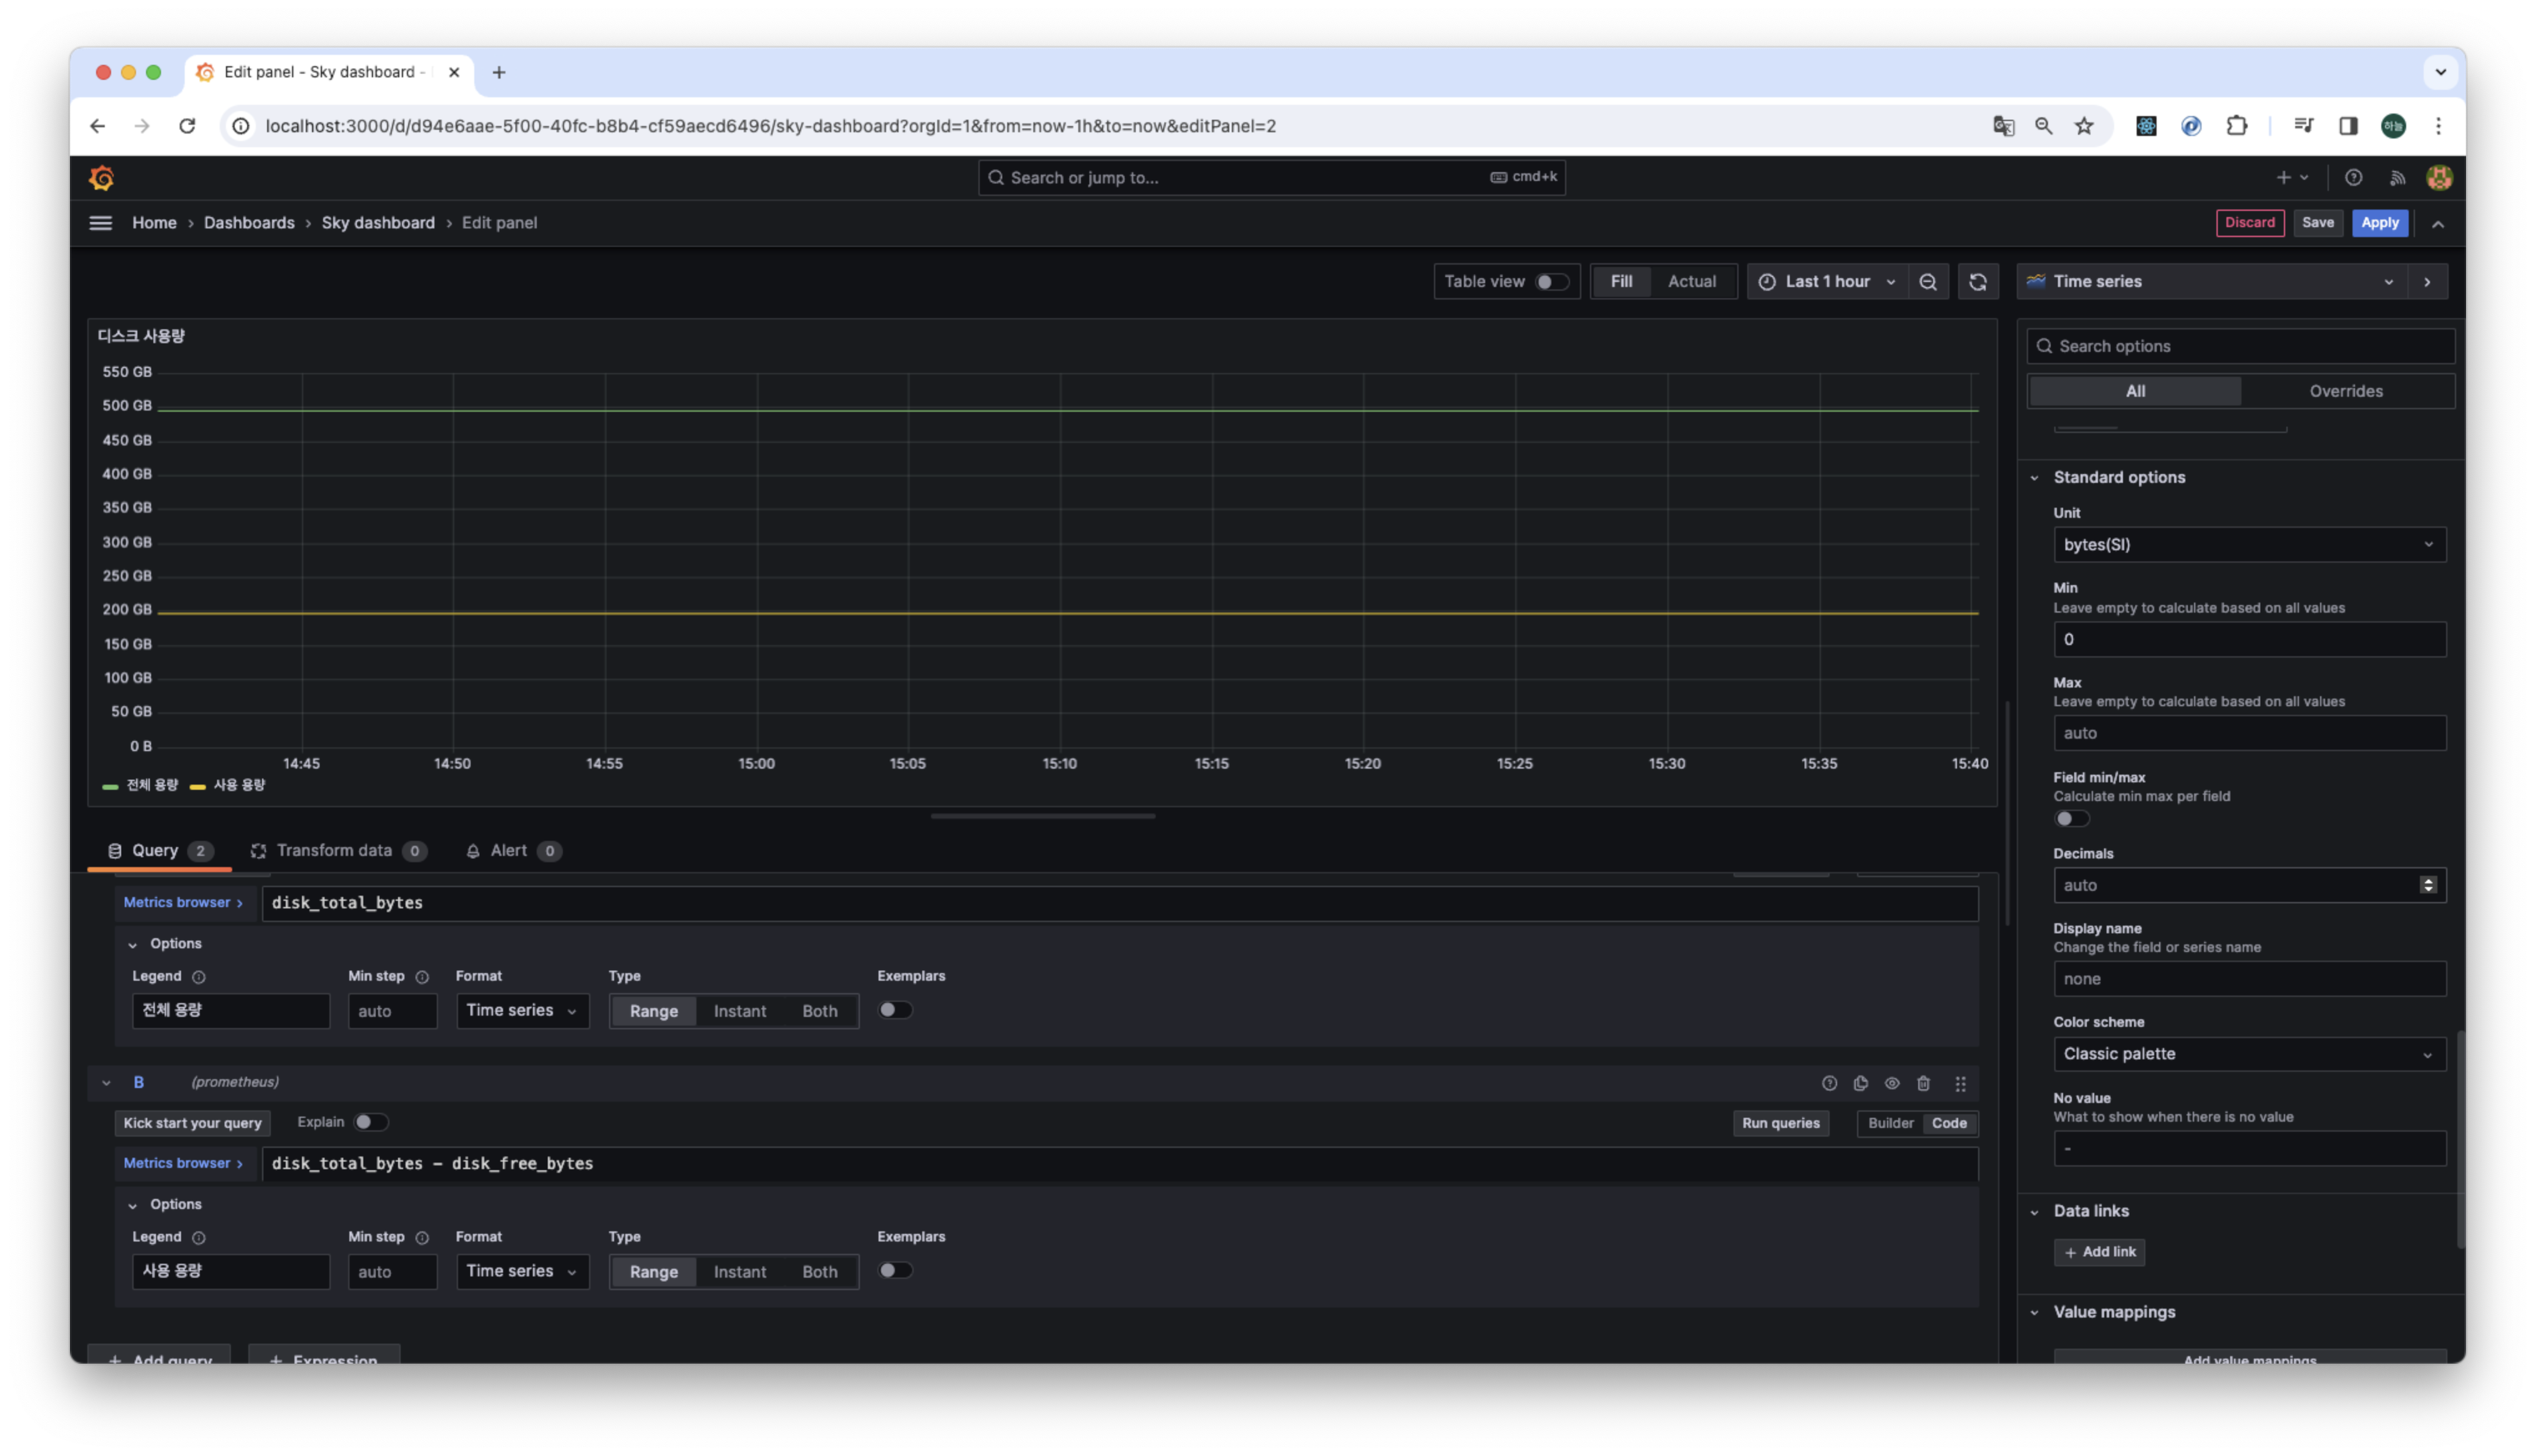
Task: Open the hamburger navigation menu
Action: [100, 223]
